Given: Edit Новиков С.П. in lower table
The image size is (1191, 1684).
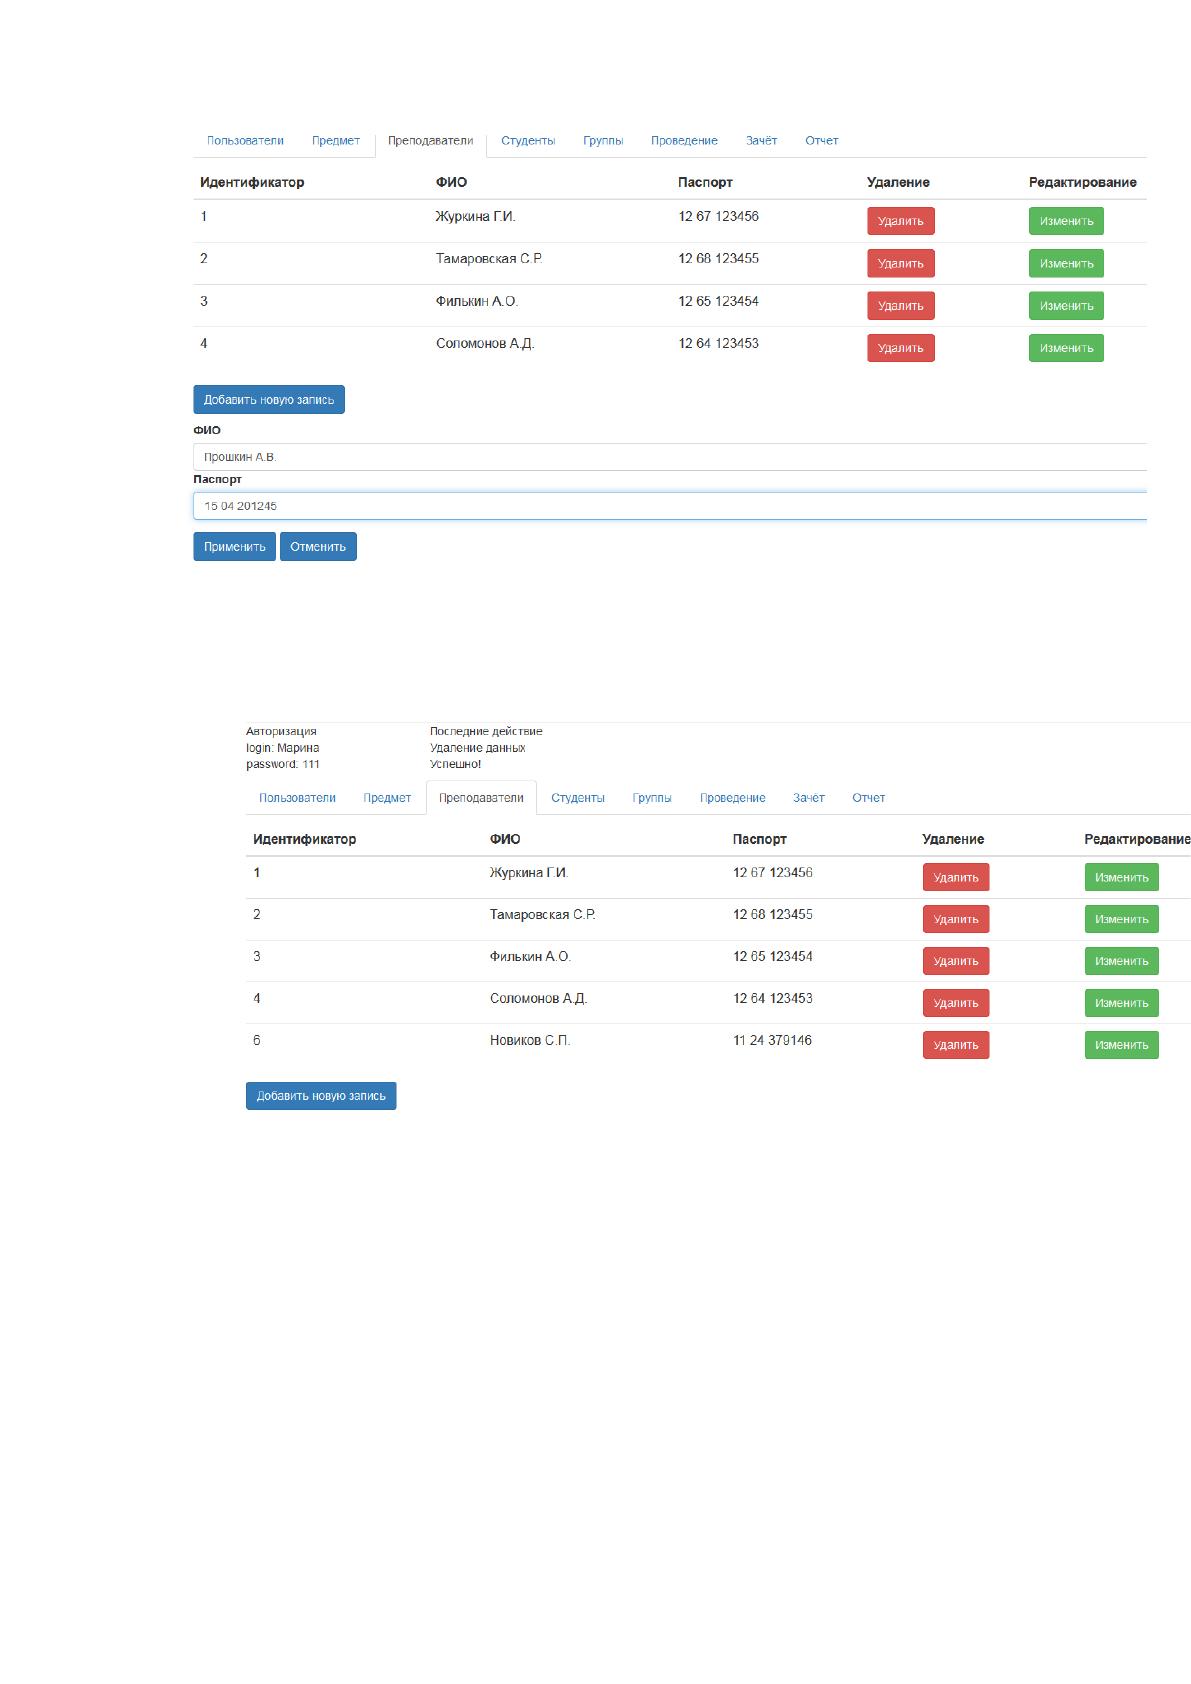Looking at the screenshot, I should coord(1122,1045).
